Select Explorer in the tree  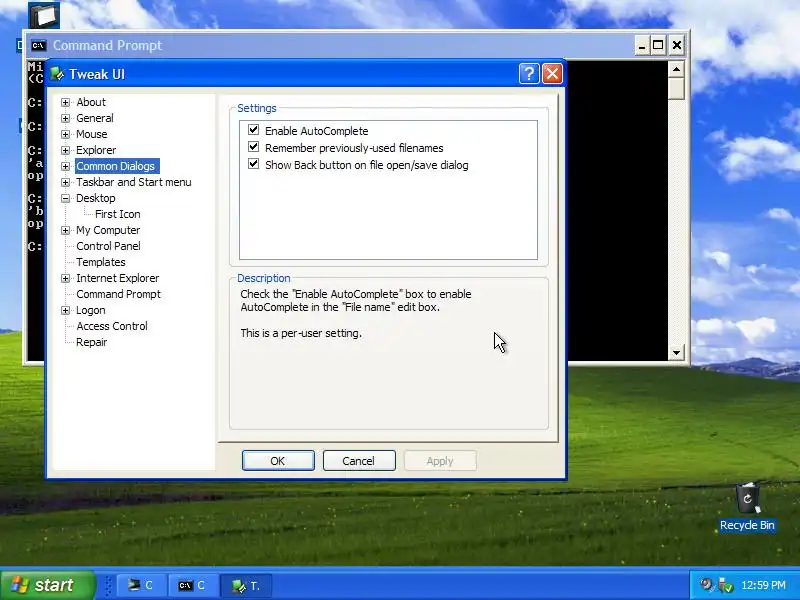[96, 150]
